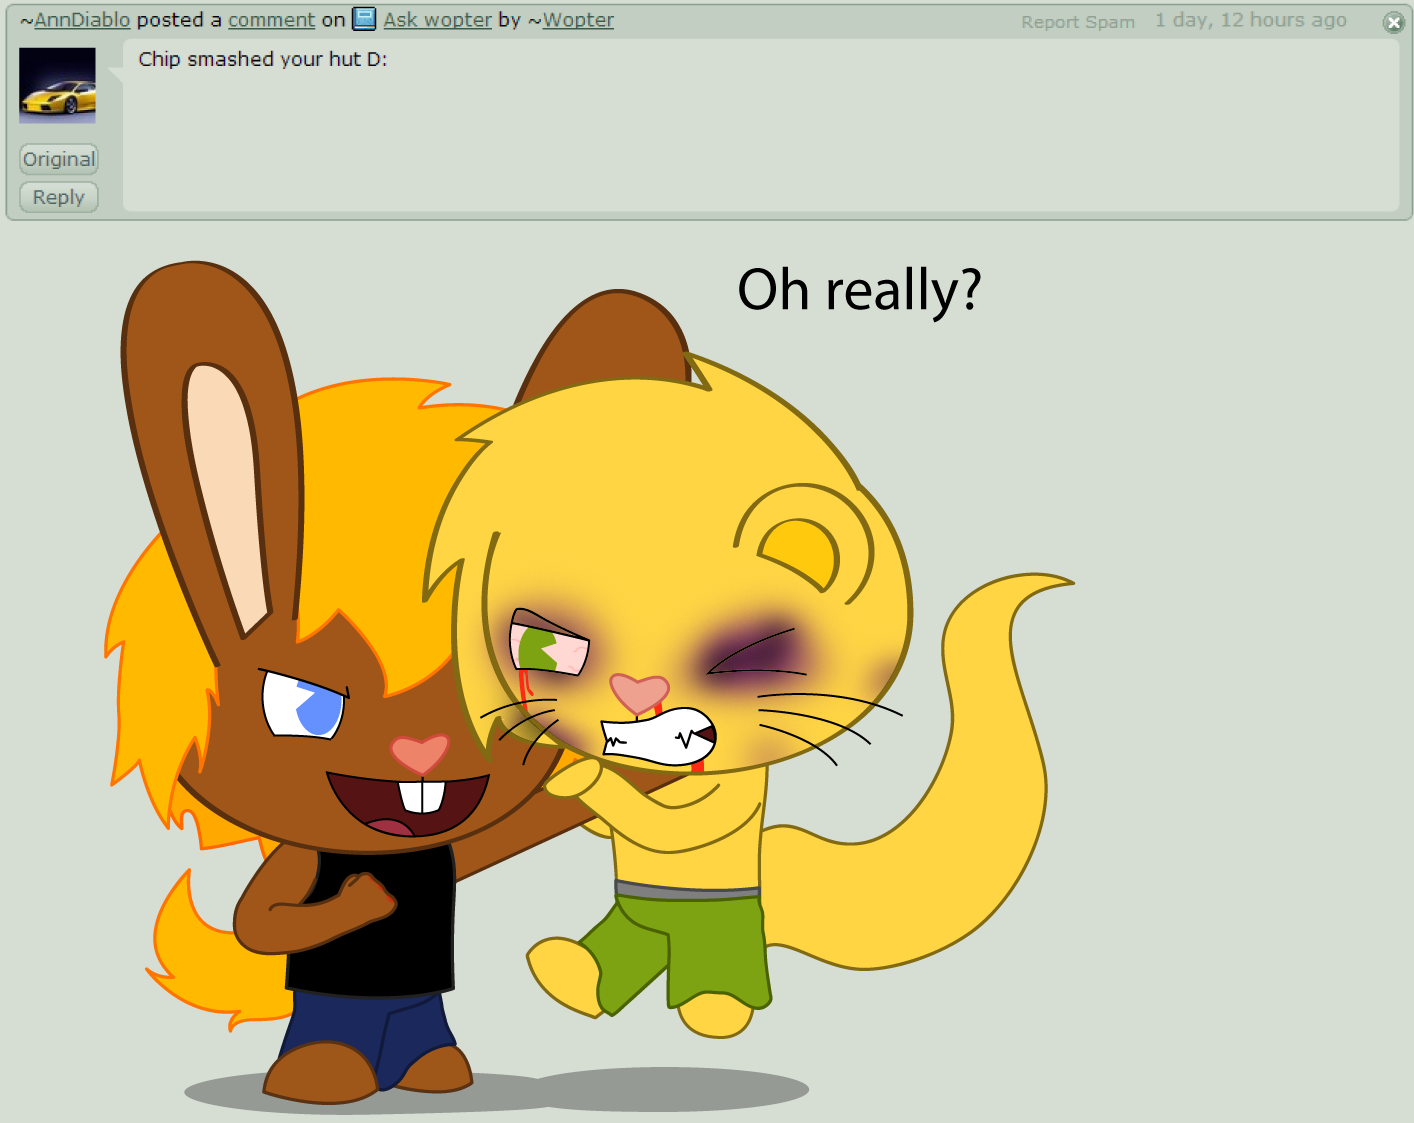Open AnnDiablo's yellow car avatar

click(58, 86)
